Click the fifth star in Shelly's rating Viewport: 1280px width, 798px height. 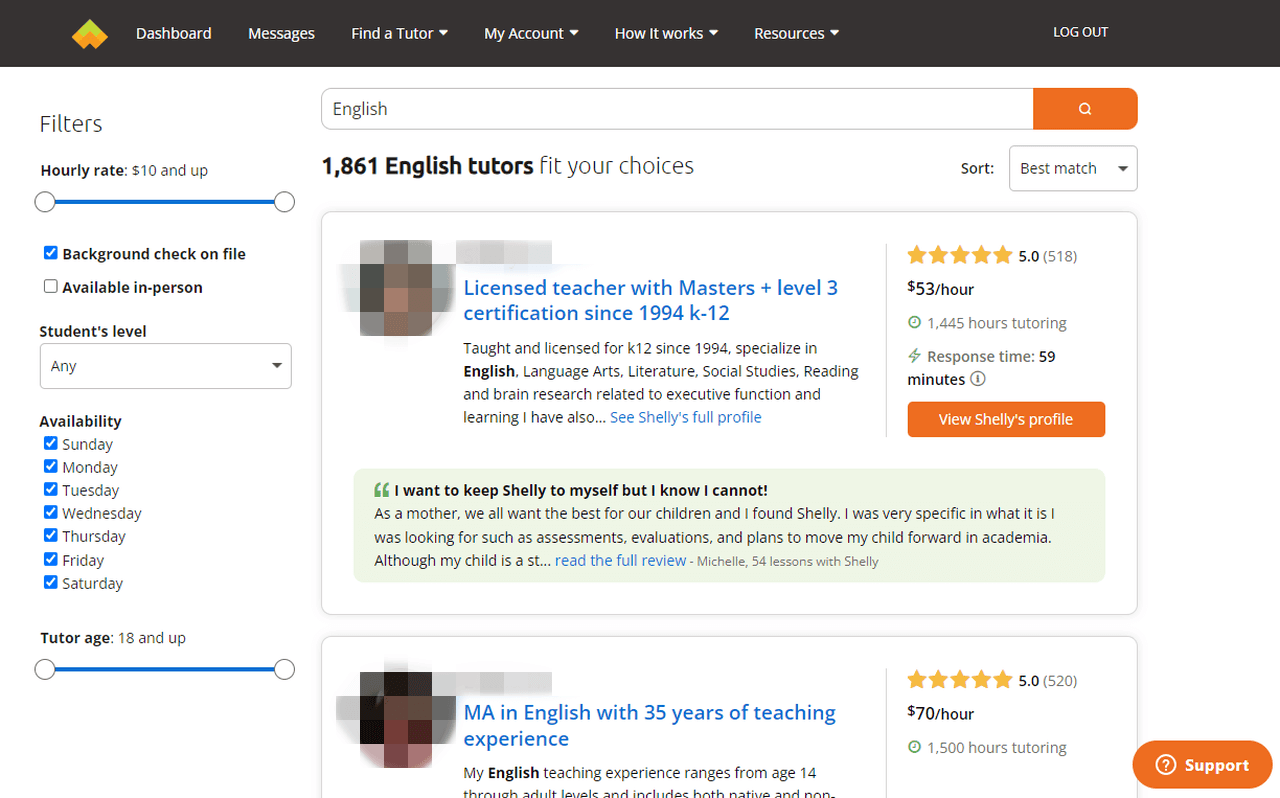1004,255
